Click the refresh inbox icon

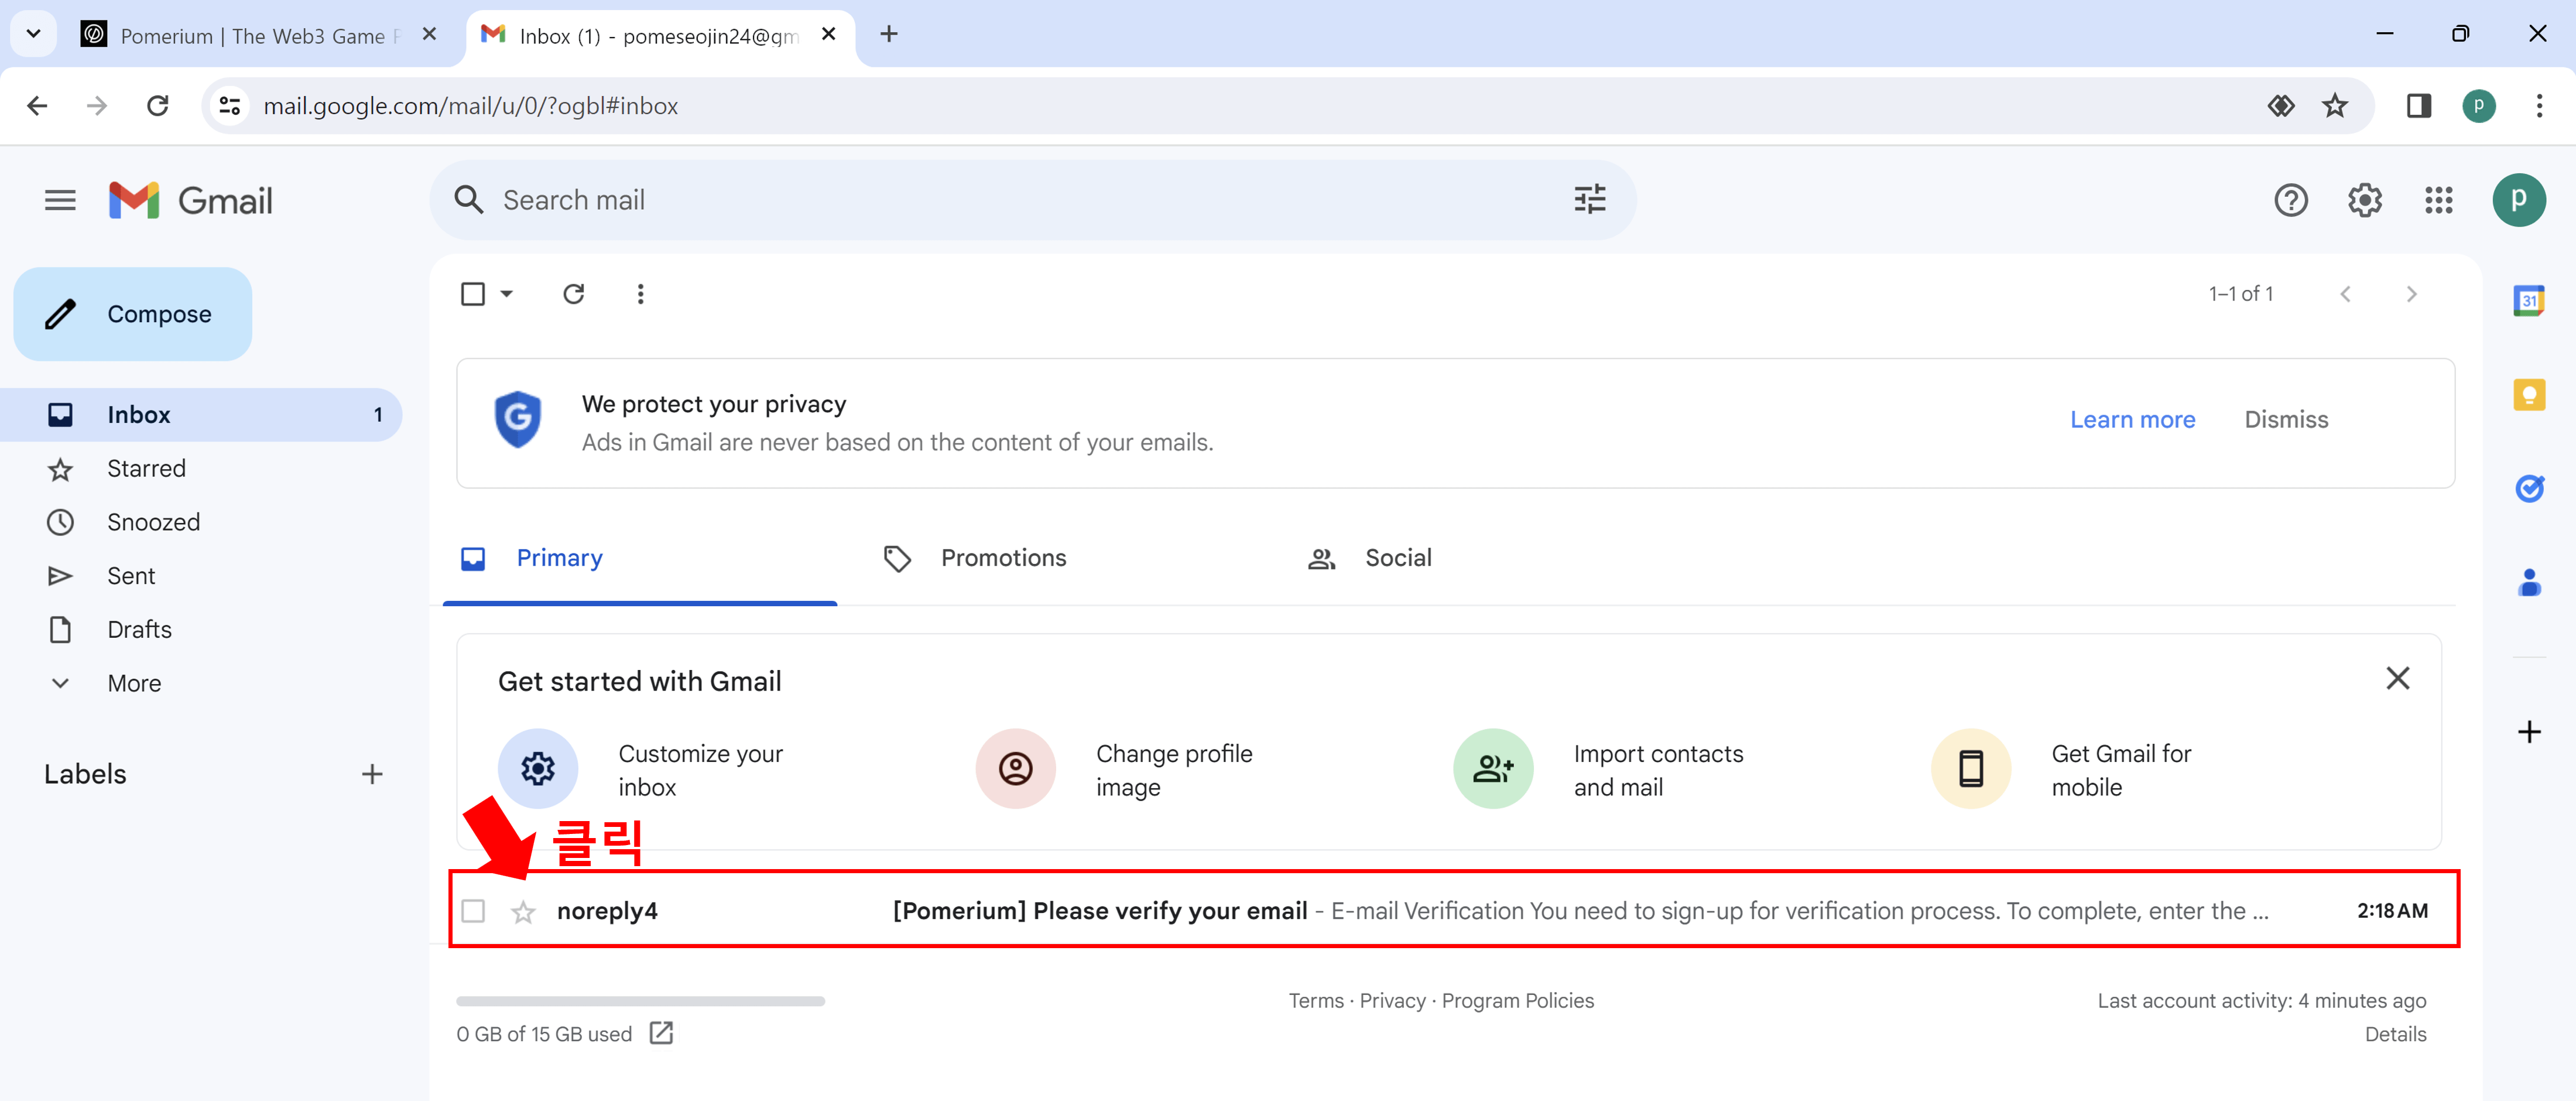(x=573, y=294)
